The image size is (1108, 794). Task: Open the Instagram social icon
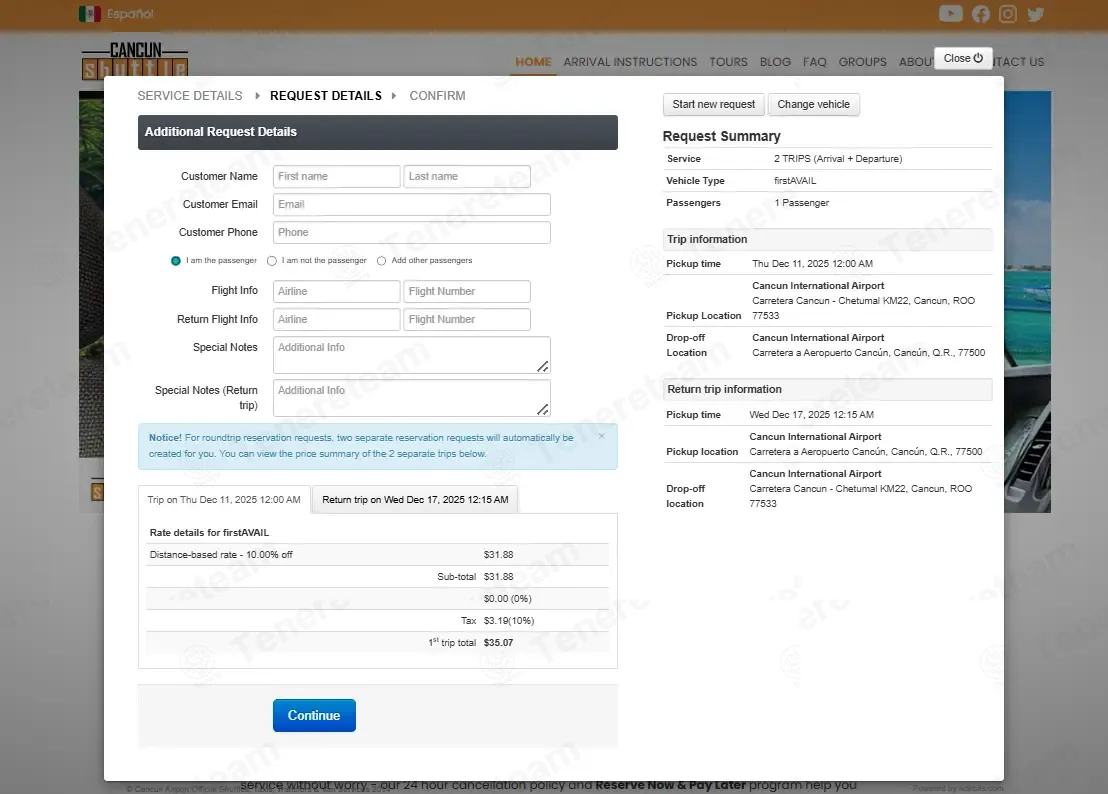click(1008, 14)
